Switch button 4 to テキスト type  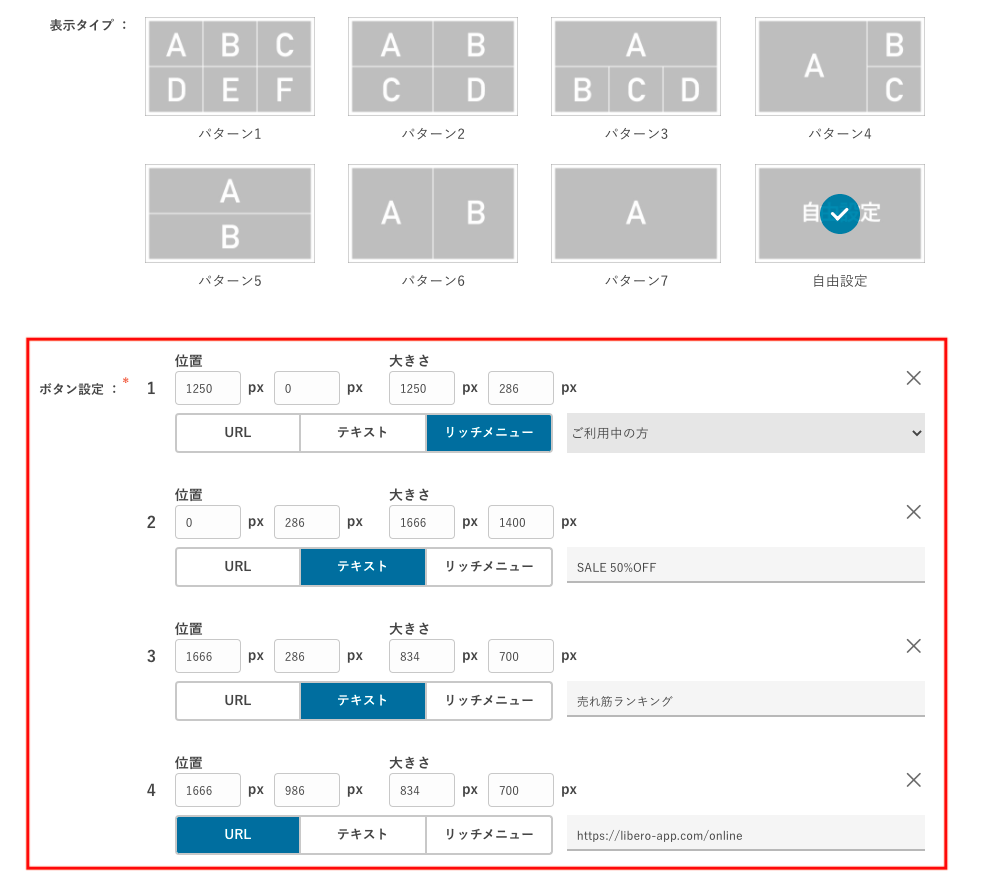tap(363, 835)
